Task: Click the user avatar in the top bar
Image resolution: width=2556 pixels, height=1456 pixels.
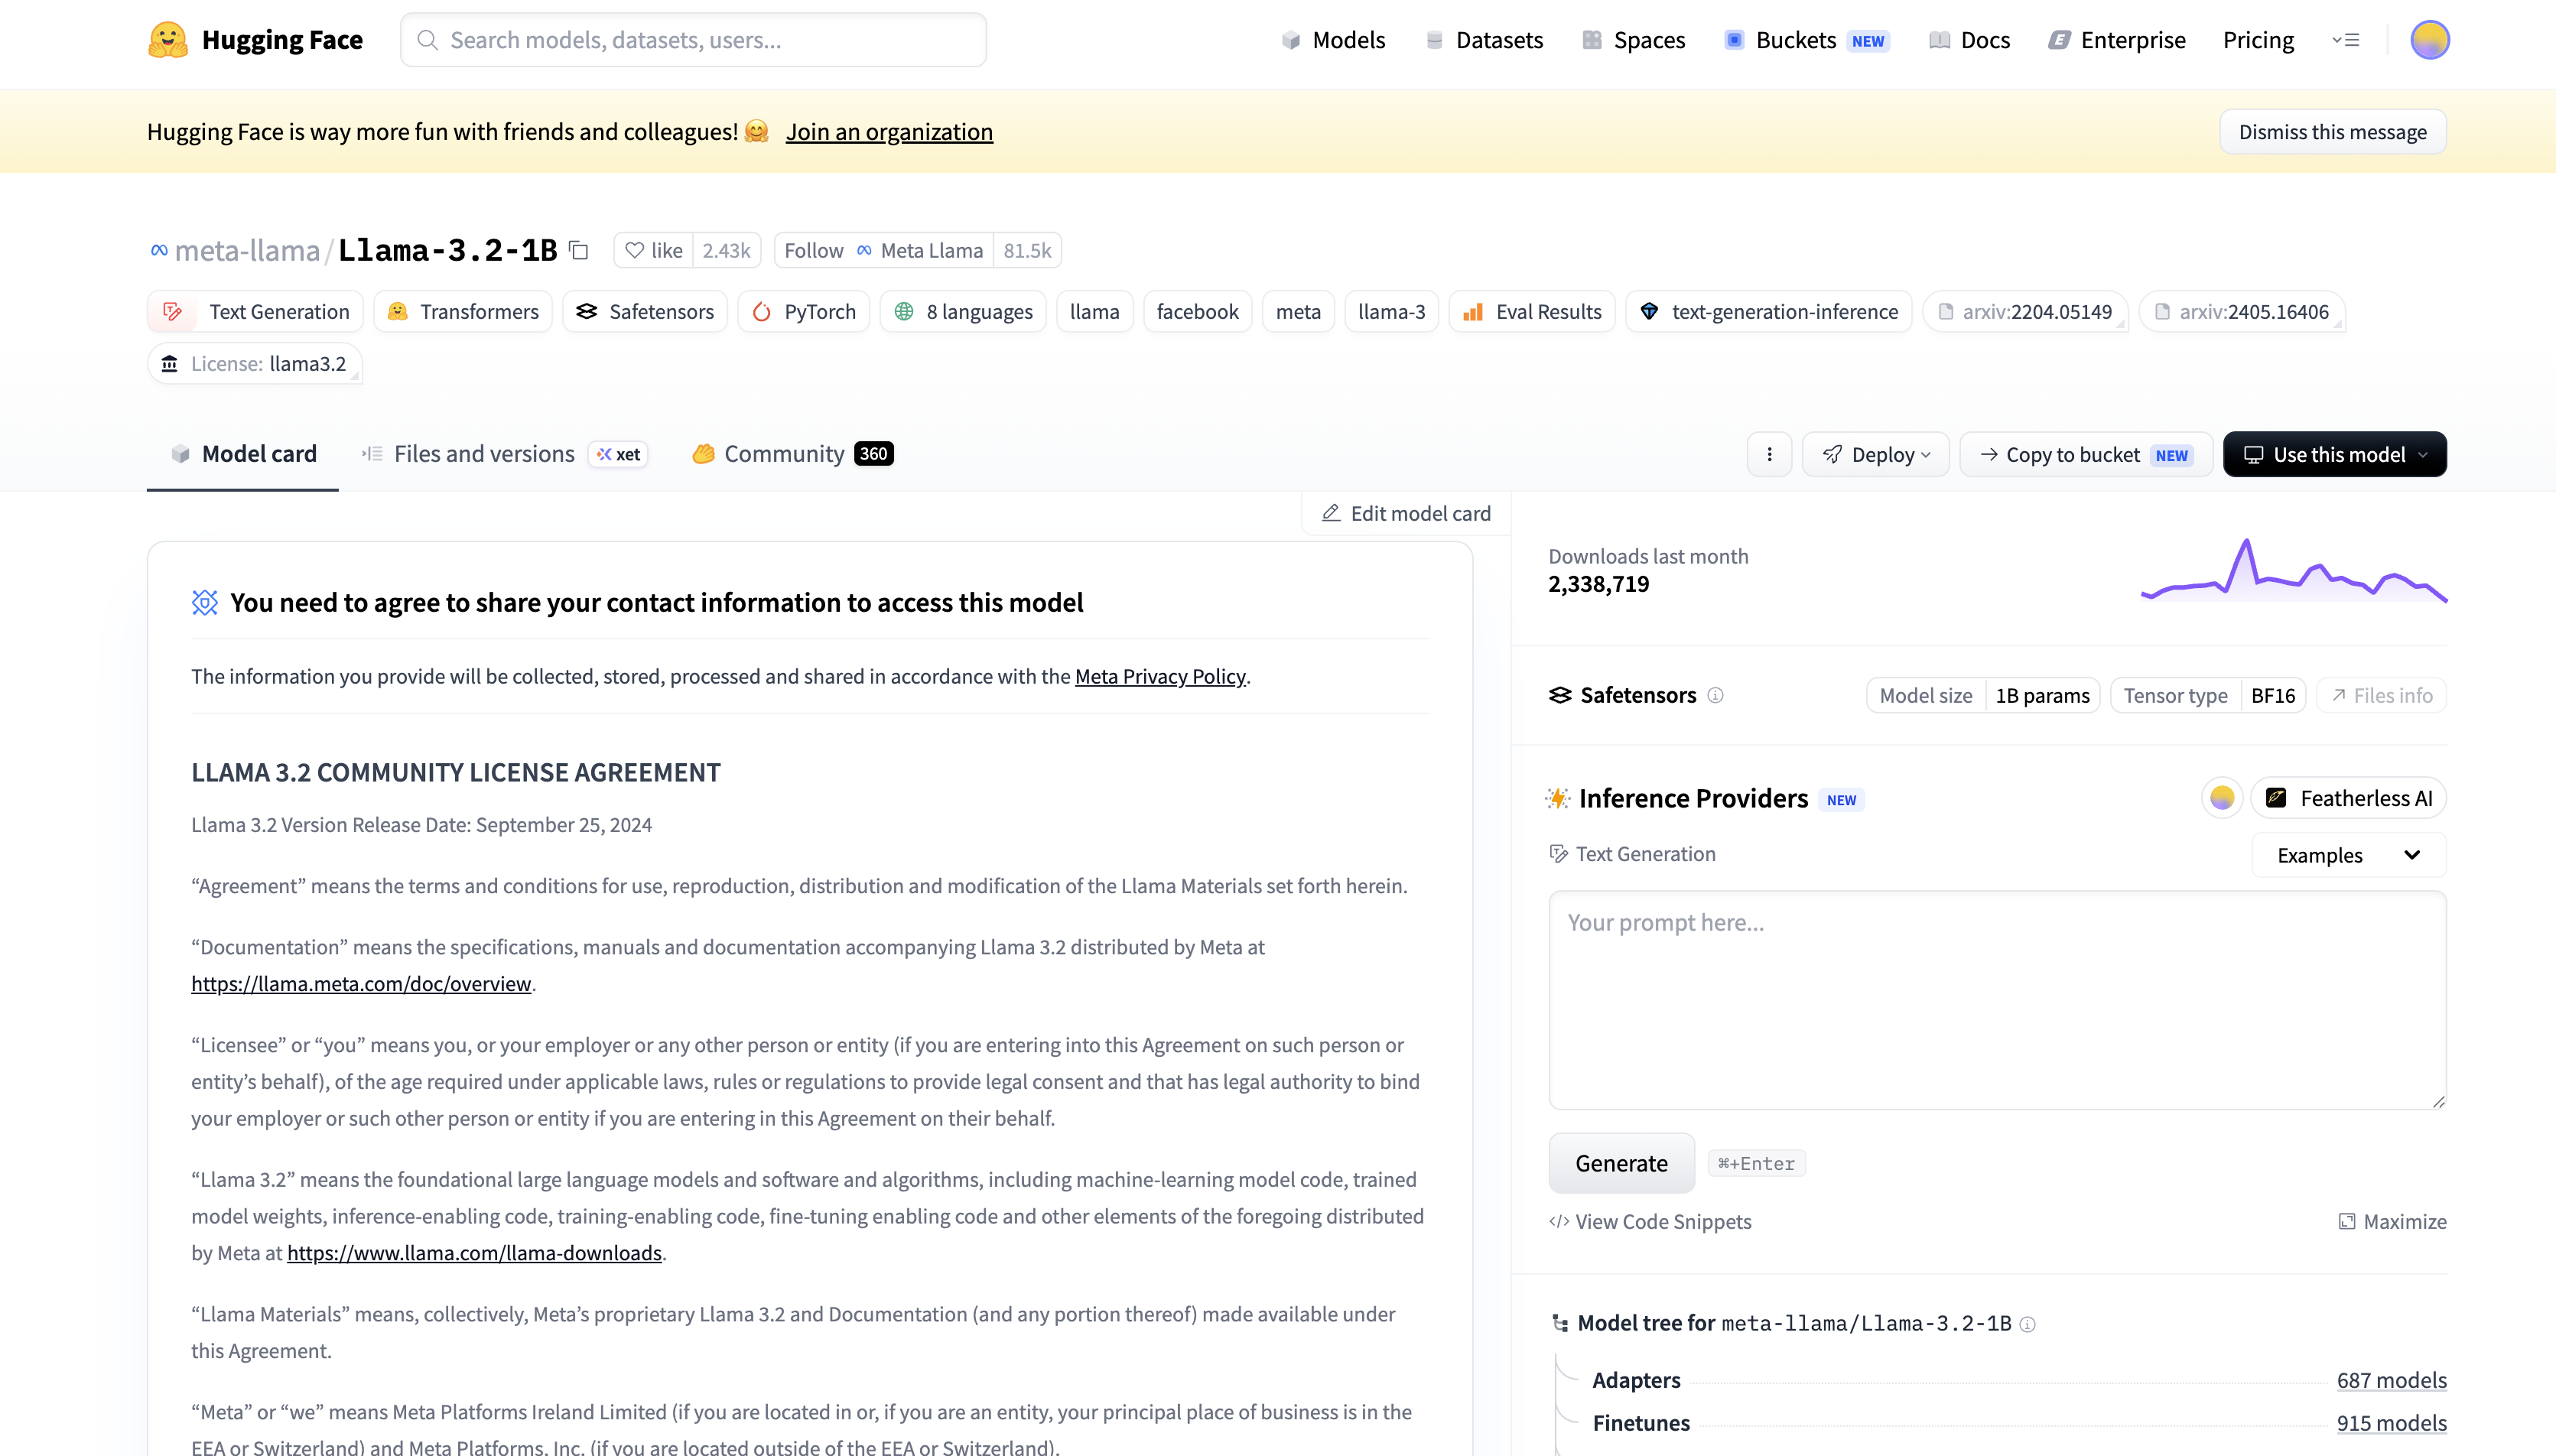Action: [2429, 40]
